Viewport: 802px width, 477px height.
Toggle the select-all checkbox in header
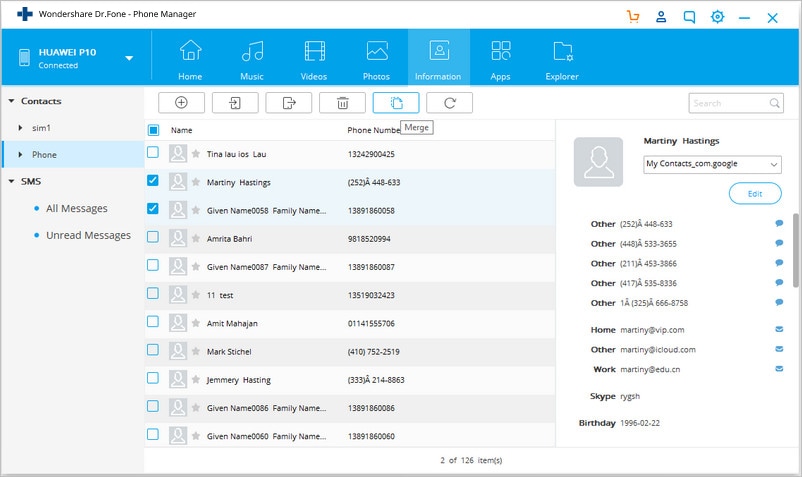coord(153,130)
